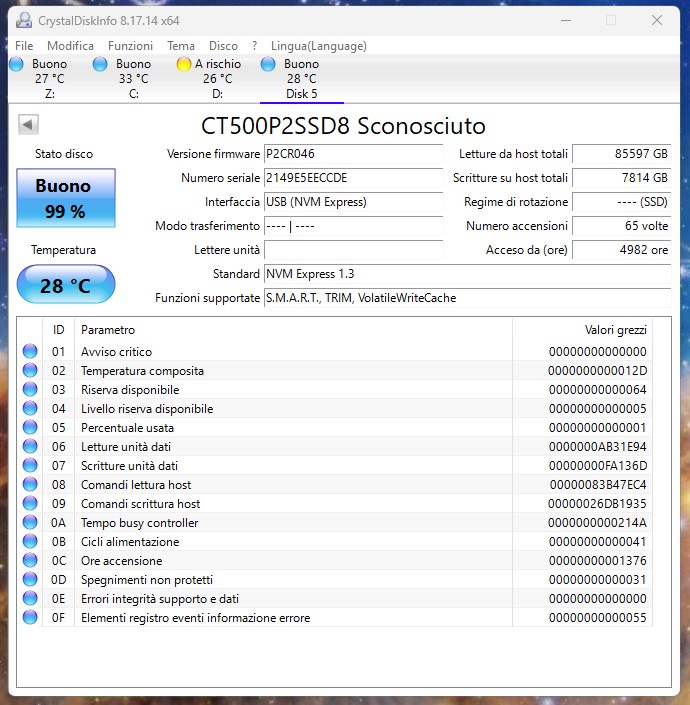Click status orb for Spegnimenti non protetti row
The image size is (690, 705).
pyautogui.click(x=30, y=579)
